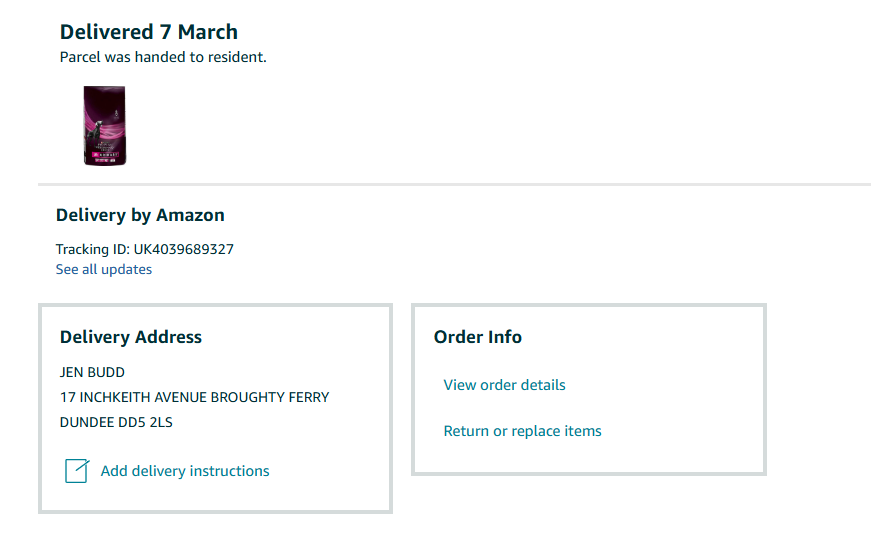
Task: Click the pencil-note icon beside Add delivery instructions
Action: click(77, 471)
